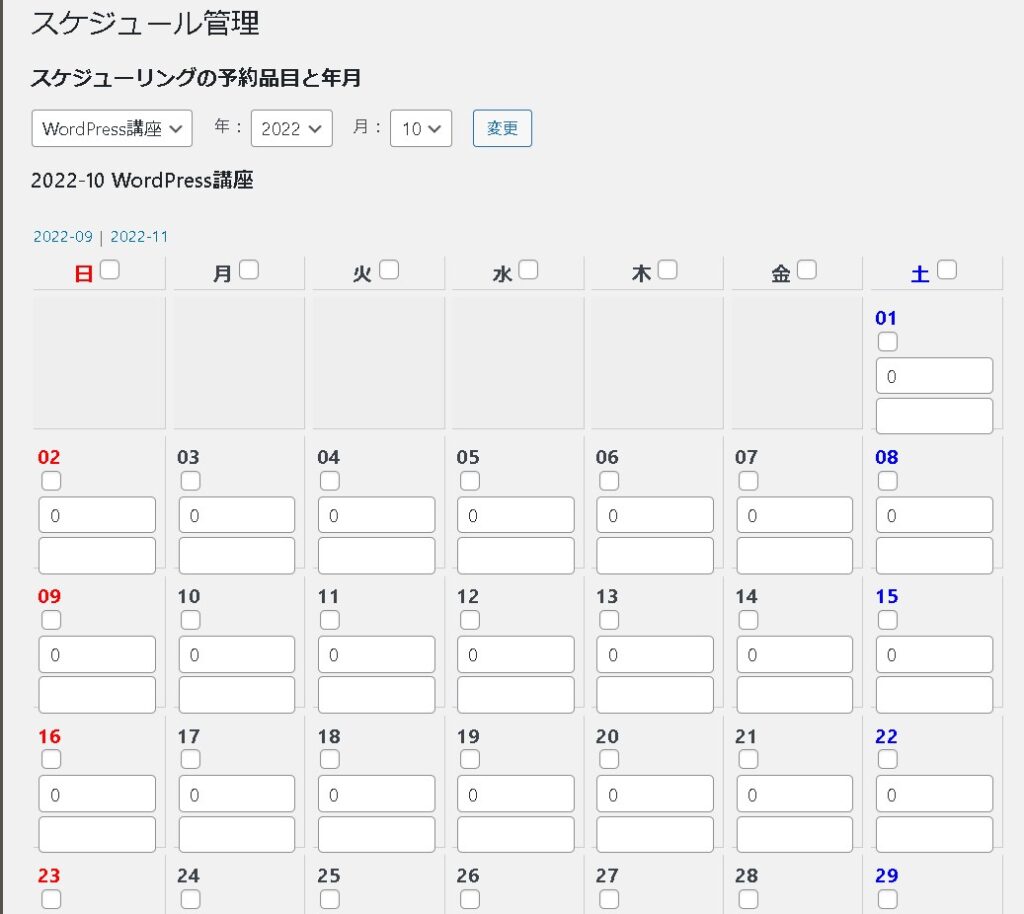Open the WordPress講座 item dropdown
The image size is (1024, 914).
[112, 128]
